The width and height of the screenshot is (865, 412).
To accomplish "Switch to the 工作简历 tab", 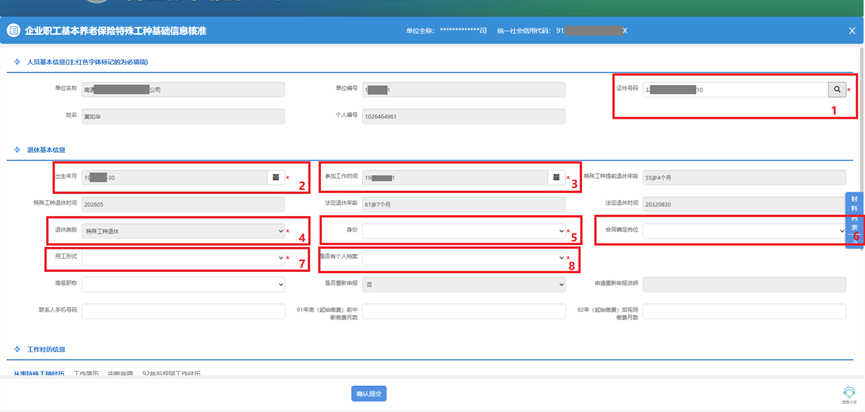I will click(87, 374).
